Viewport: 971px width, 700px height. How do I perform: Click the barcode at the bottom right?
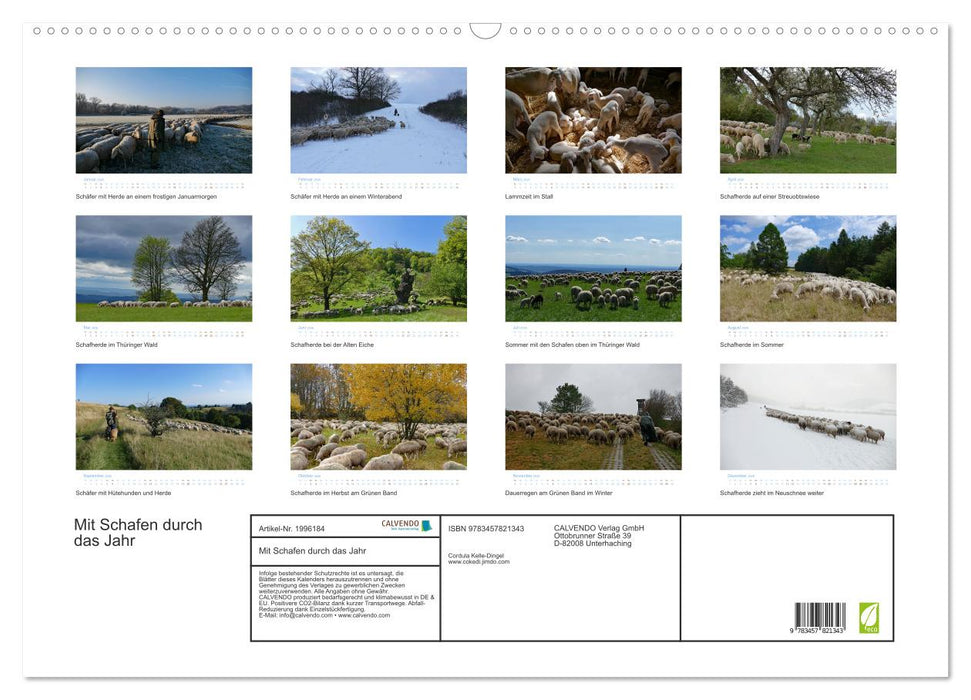pos(819,617)
